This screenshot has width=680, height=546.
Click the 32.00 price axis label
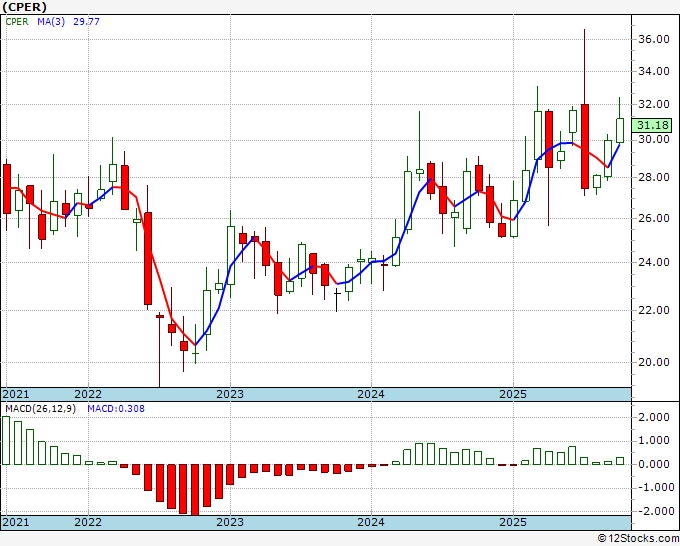pyautogui.click(x=654, y=104)
